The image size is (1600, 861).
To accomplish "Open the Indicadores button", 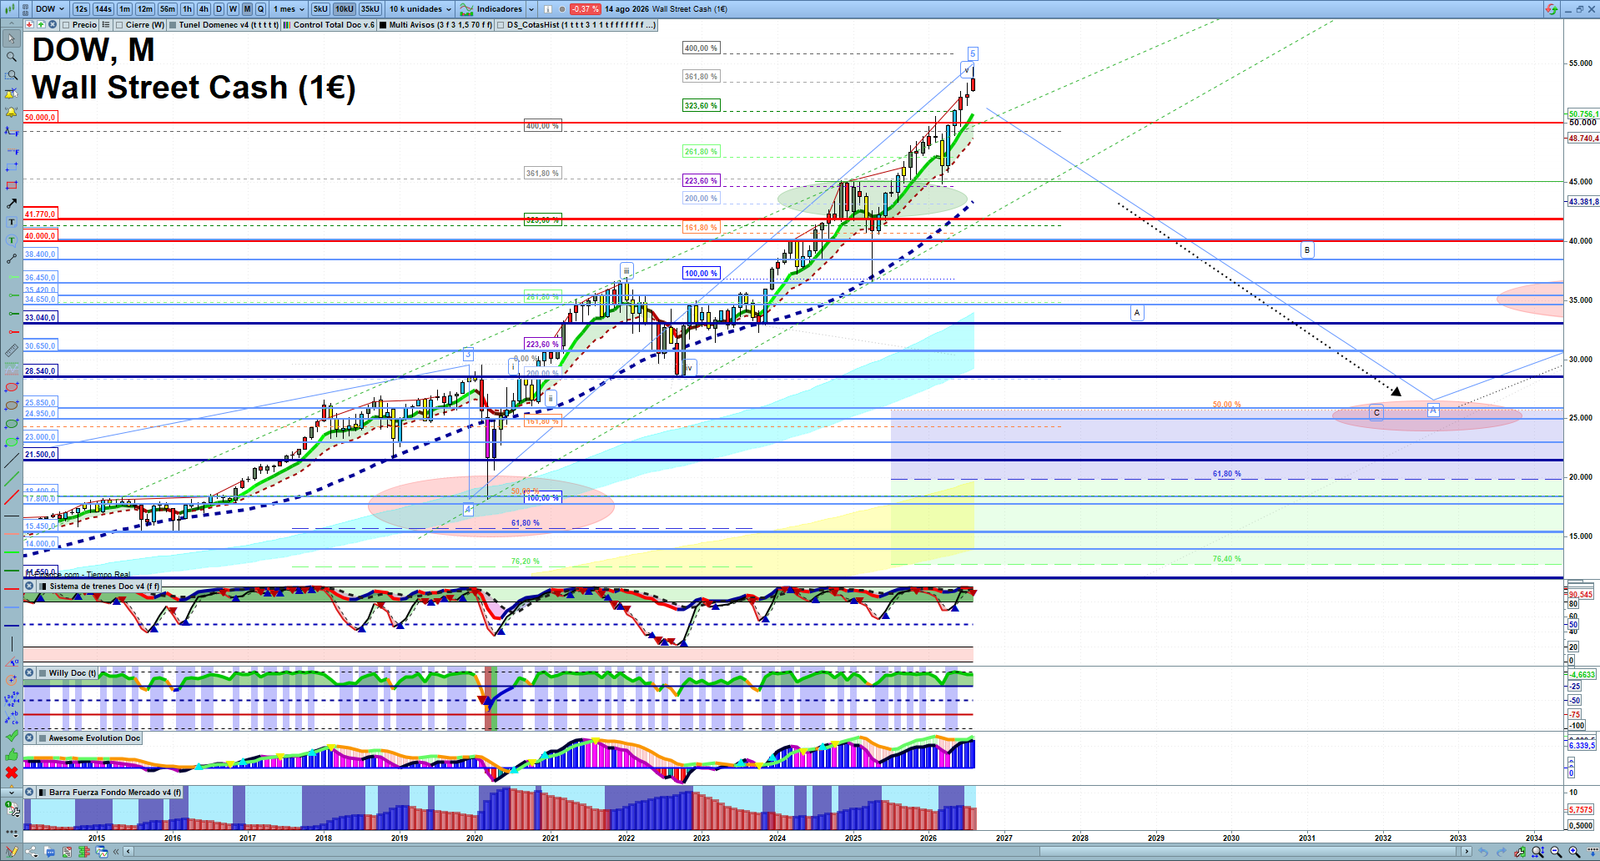I will pos(491,9).
